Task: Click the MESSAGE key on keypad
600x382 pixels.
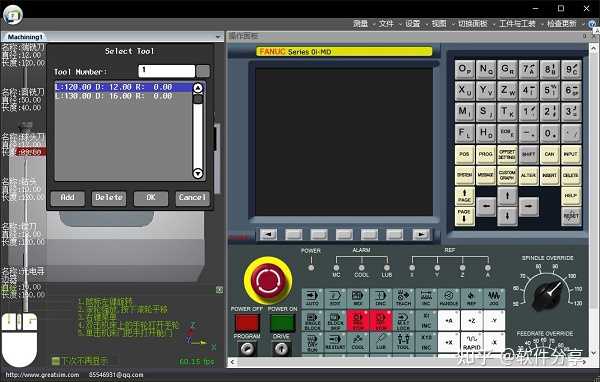Action: [x=486, y=175]
